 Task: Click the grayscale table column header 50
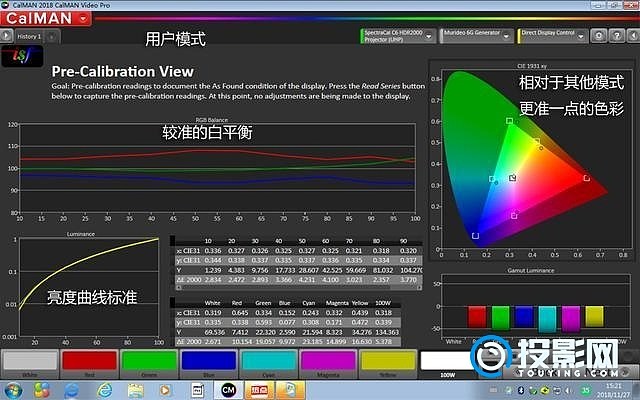[302, 241]
